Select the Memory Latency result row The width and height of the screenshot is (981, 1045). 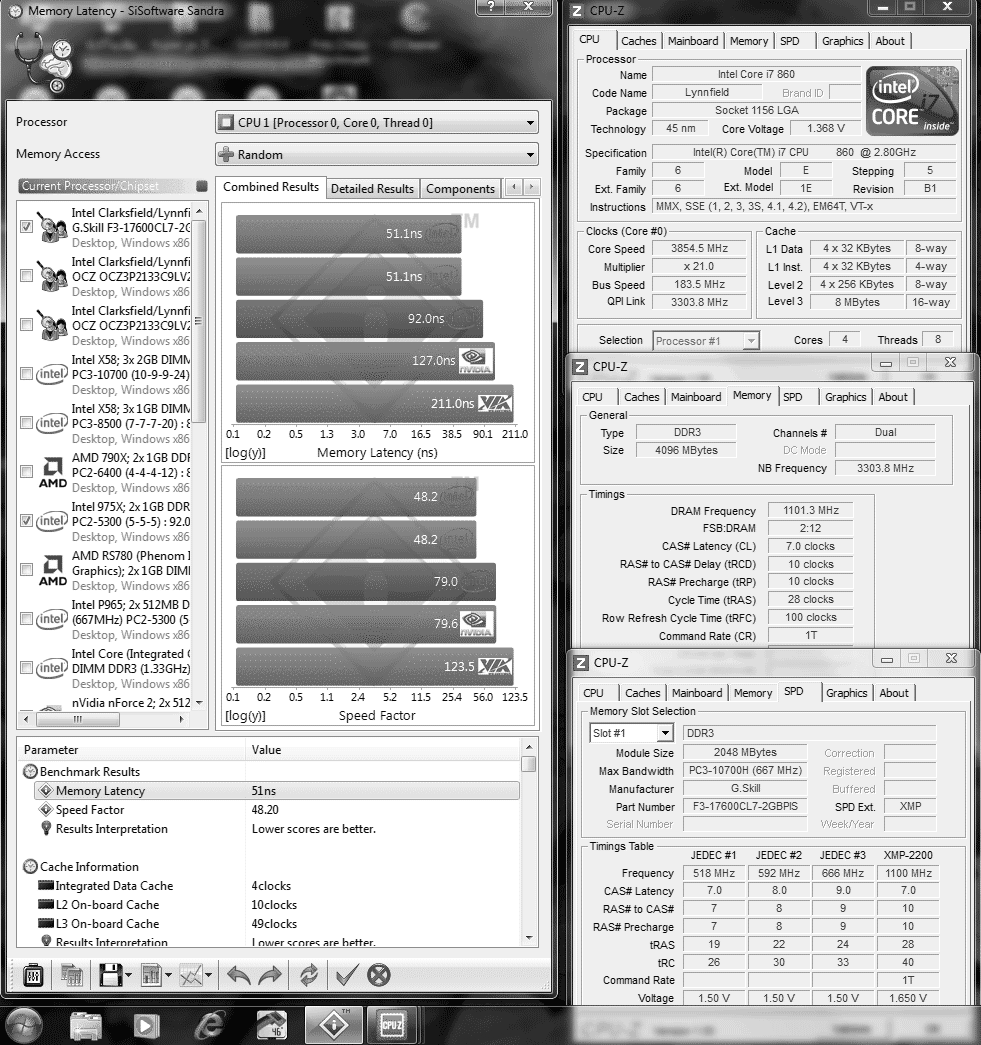click(277, 790)
